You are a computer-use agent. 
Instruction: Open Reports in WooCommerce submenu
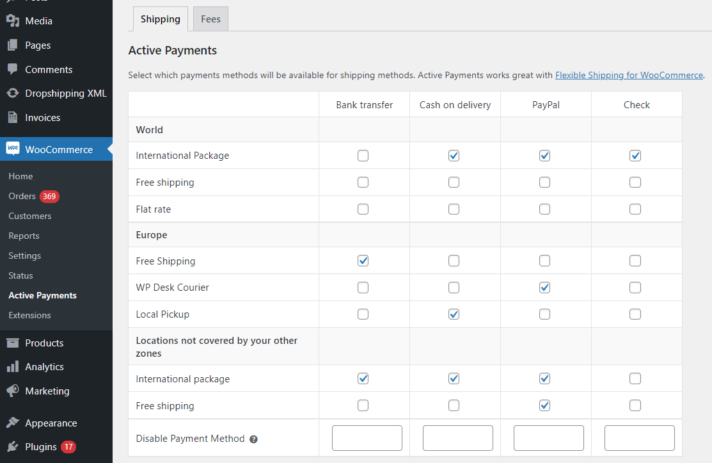[24, 236]
